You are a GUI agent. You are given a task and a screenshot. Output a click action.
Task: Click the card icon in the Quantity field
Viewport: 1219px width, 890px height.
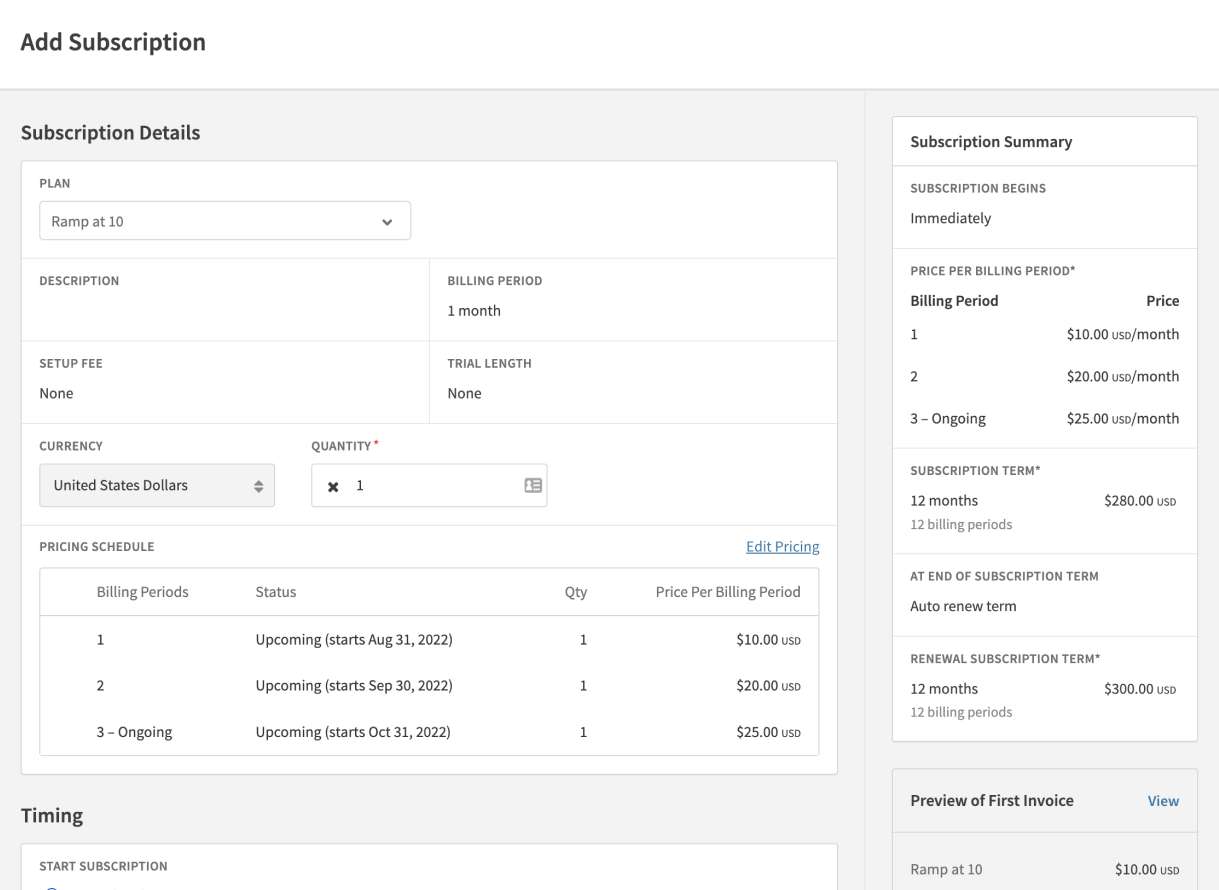(533, 485)
